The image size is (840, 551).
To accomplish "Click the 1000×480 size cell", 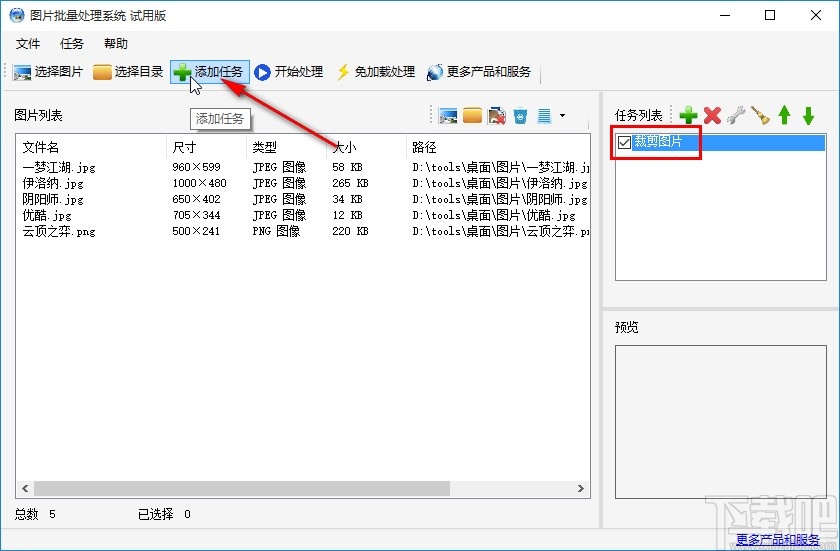I will point(199,183).
